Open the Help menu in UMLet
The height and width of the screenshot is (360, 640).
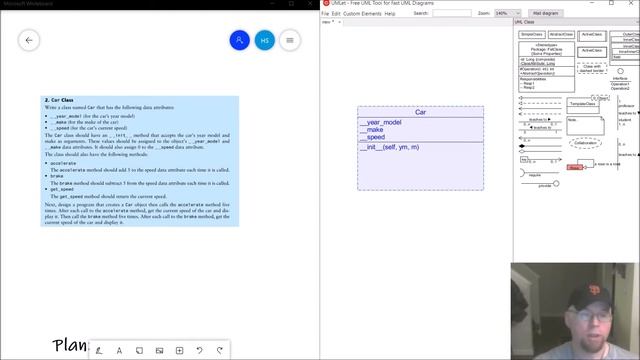390,13
